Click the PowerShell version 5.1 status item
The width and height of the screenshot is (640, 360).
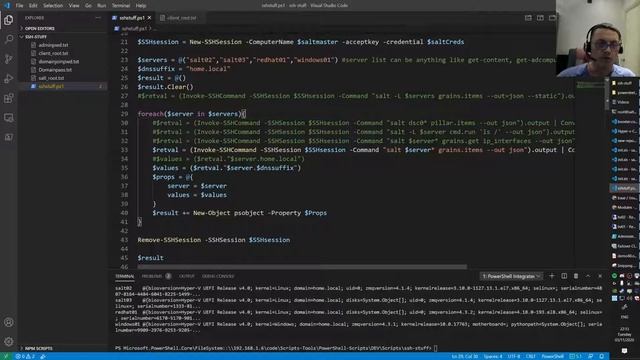point(576,356)
